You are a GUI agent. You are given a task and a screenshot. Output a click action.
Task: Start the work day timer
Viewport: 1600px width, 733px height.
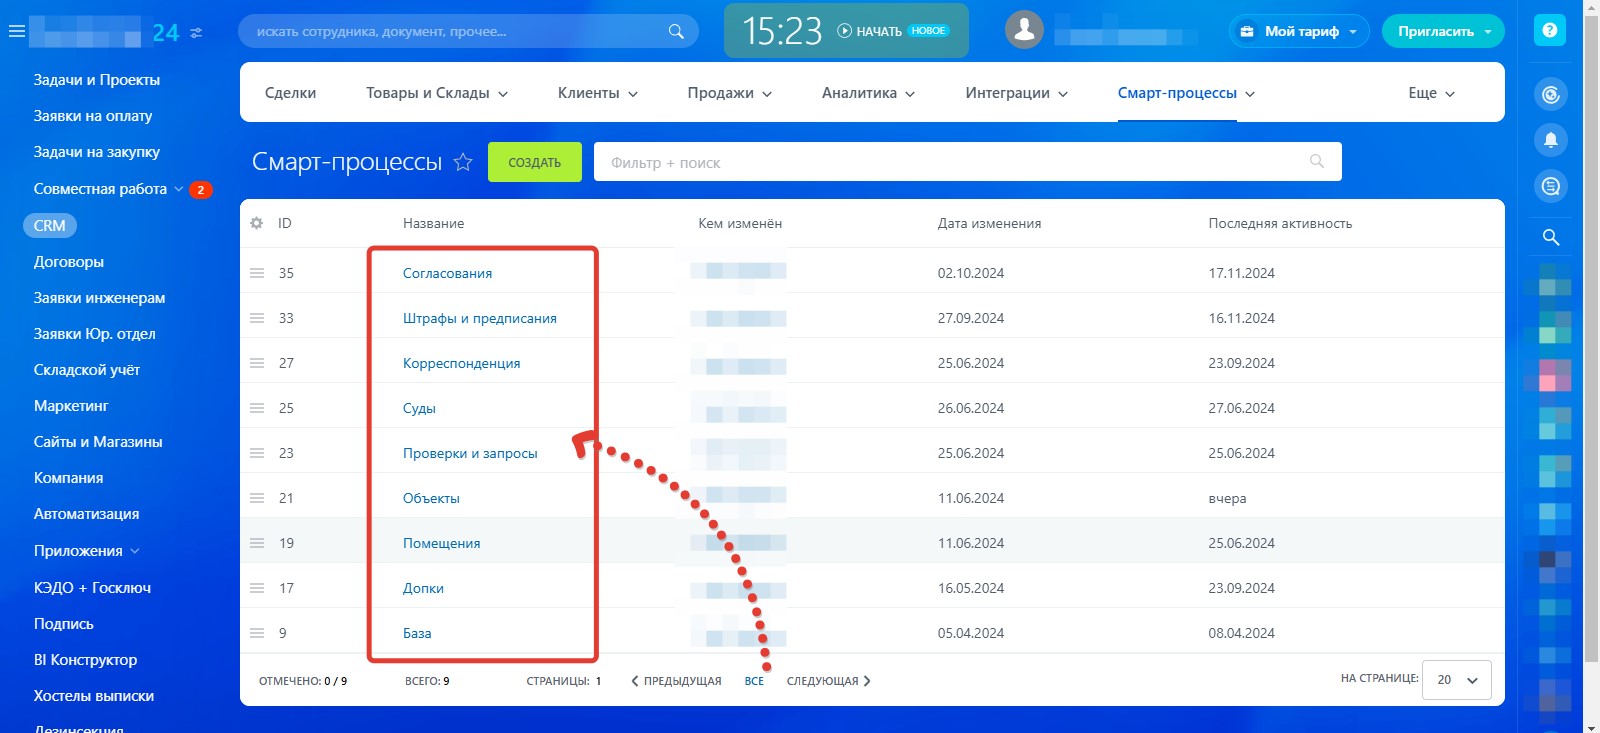[869, 31]
